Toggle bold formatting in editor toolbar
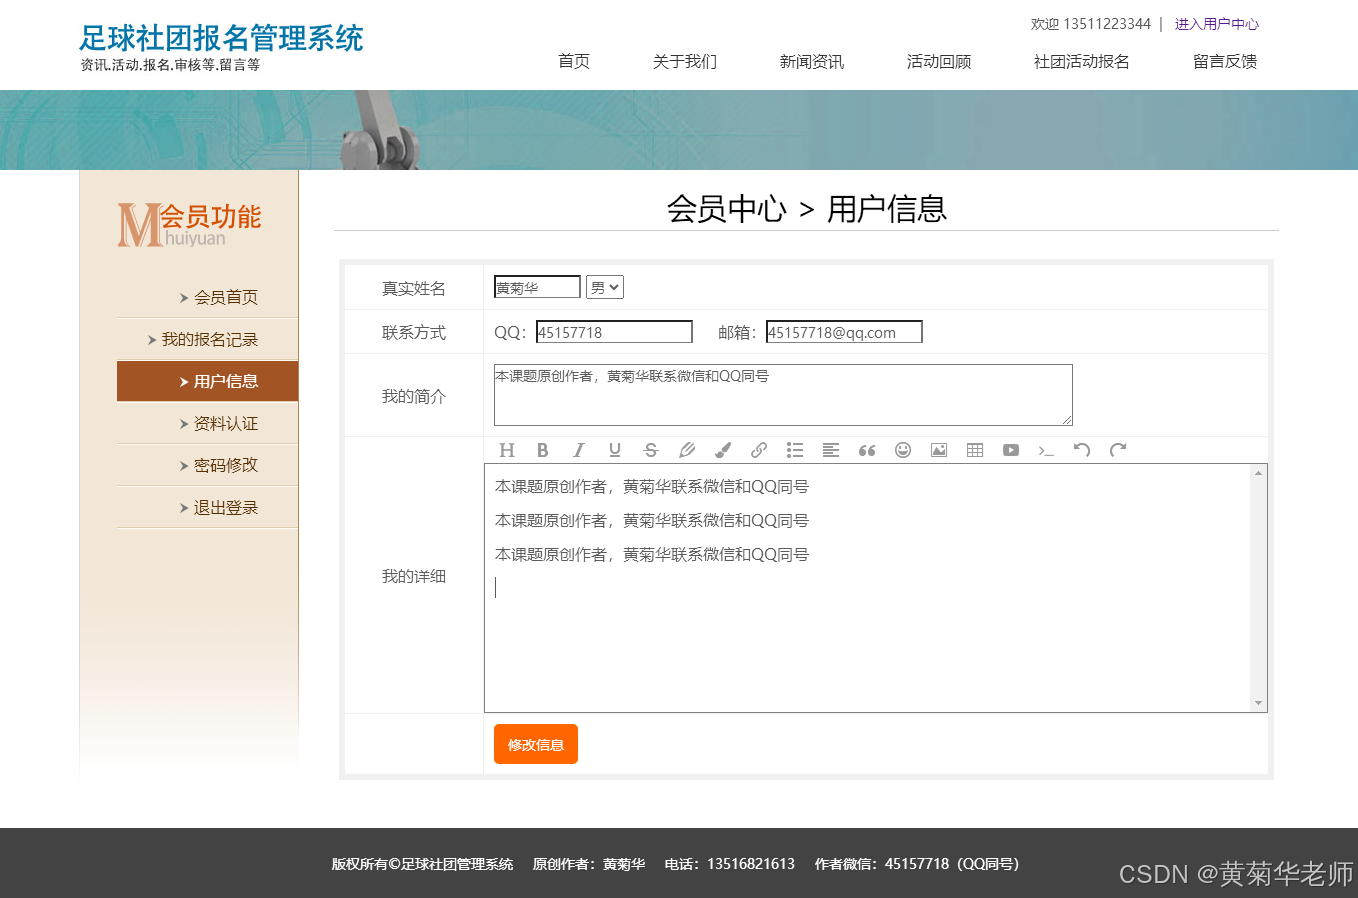 pyautogui.click(x=543, y=450)
